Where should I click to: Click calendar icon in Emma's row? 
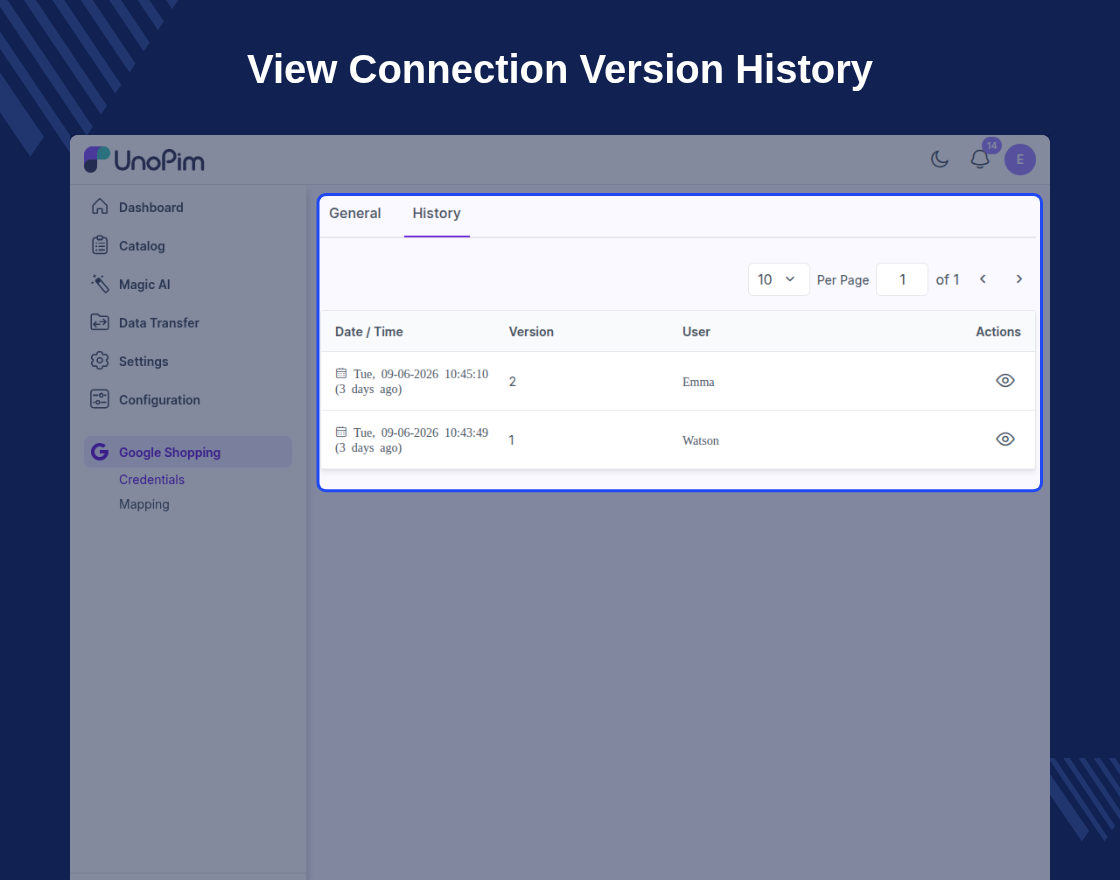click(x=341, y=373)
